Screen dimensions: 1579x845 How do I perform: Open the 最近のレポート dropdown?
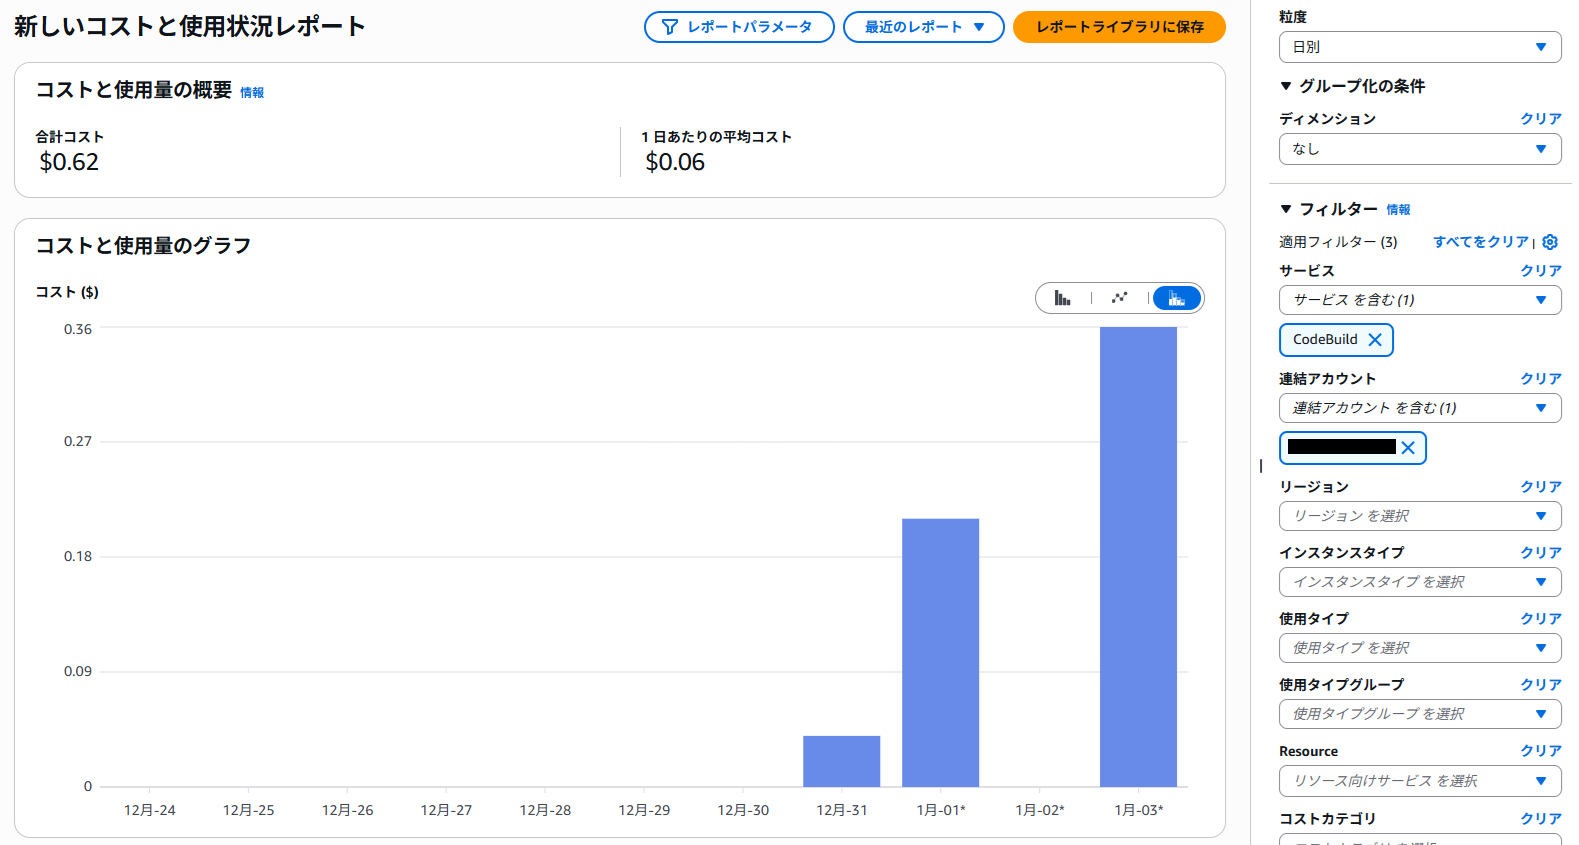tap(924, 27)
